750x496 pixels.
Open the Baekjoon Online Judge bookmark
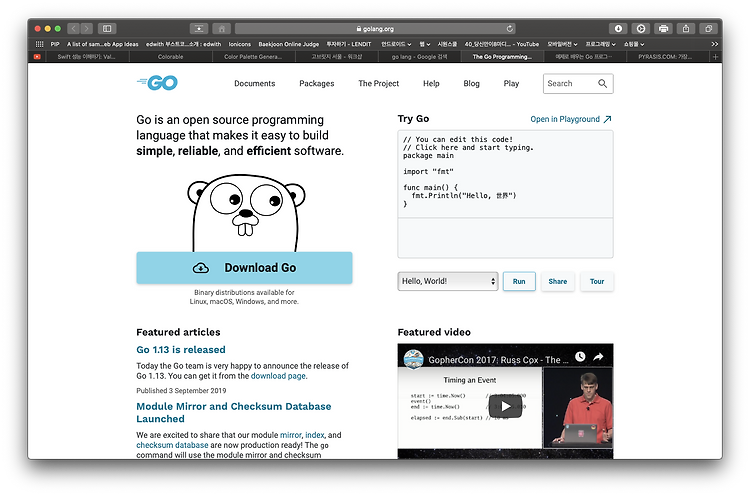click(289, 44)
